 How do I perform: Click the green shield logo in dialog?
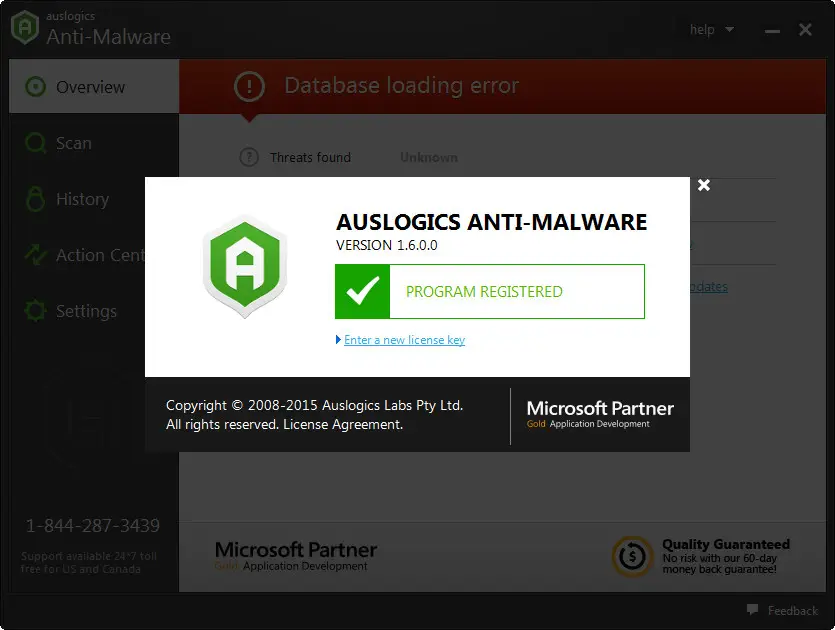point(245,264)
